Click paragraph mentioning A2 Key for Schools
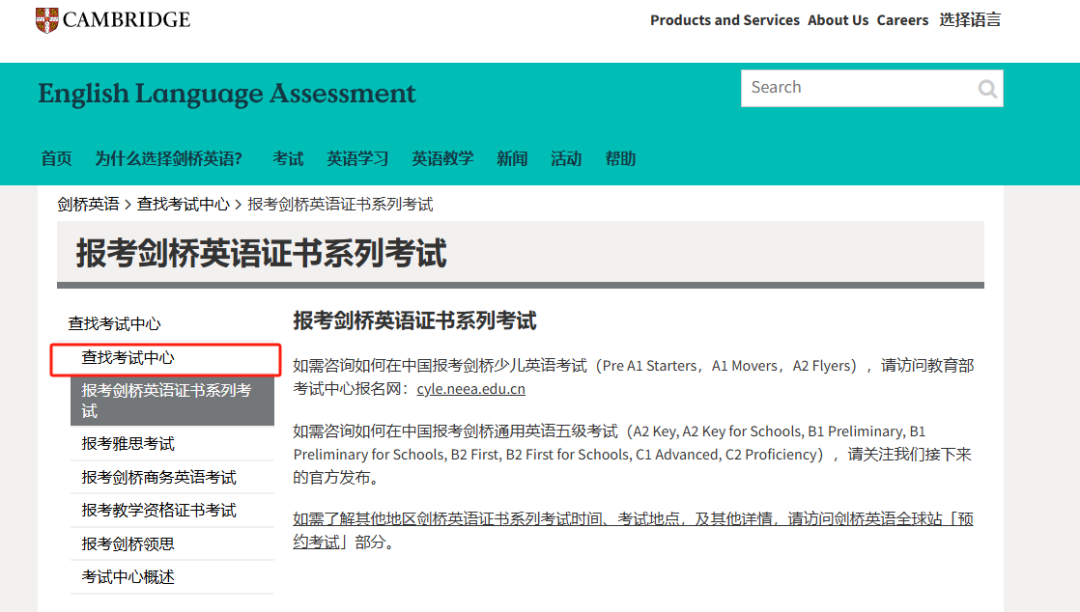 pyautogui.click(x=632, y=454)
